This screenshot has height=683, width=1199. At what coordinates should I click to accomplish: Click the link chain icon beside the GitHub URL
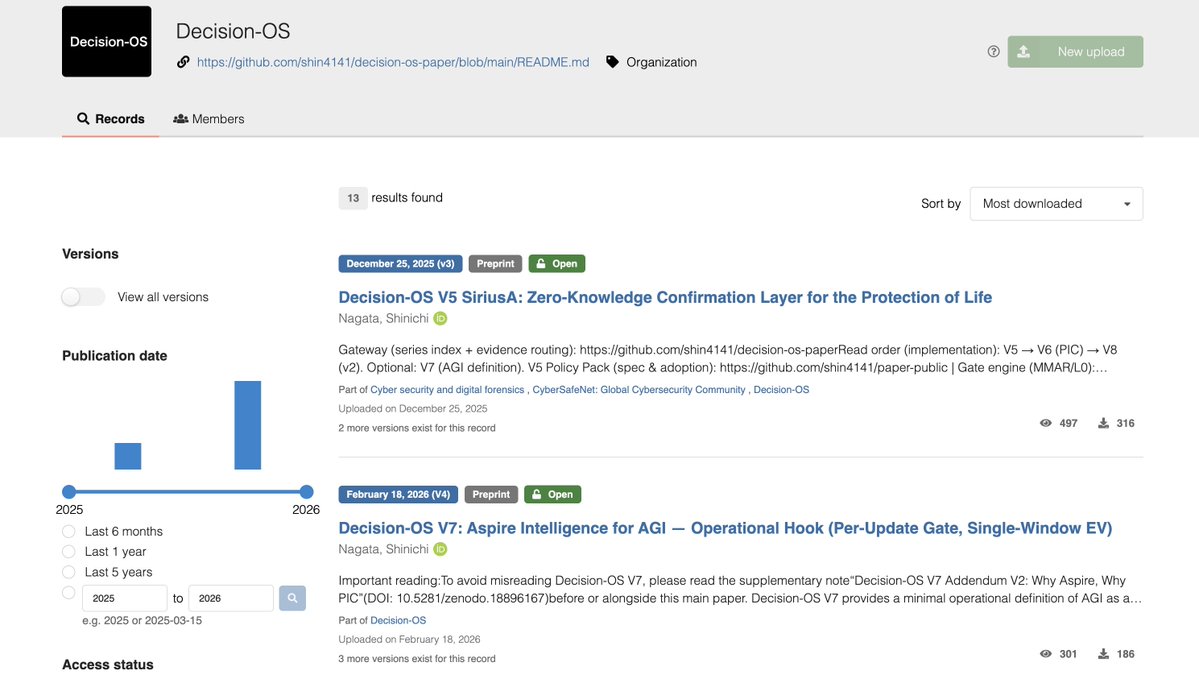point(183,62)
